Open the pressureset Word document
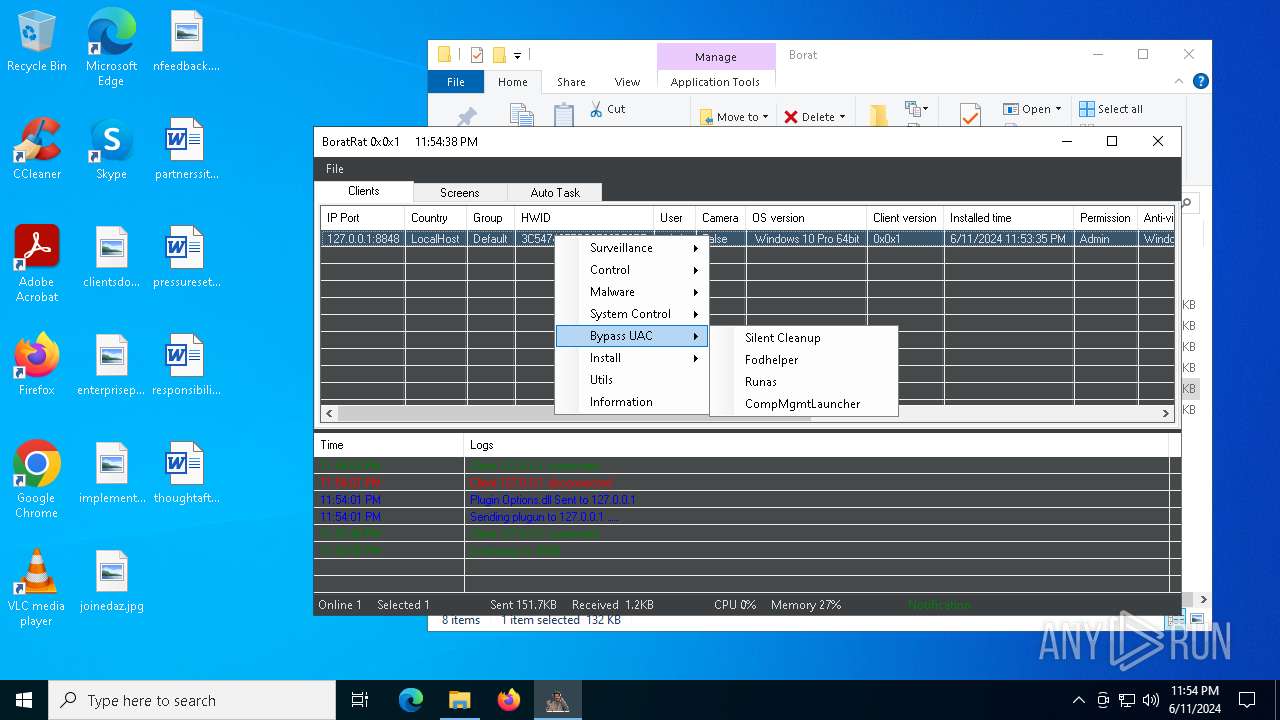This screenshot has height=720, width=1280. [x=186, y=258]
